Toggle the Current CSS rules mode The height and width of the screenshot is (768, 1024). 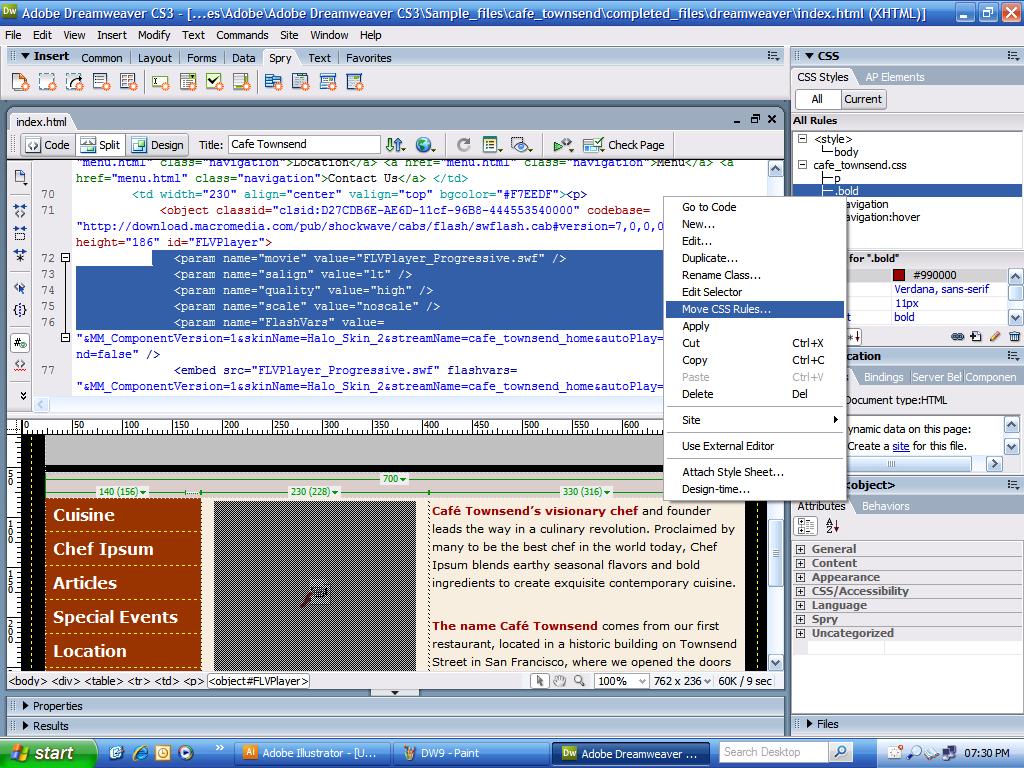[862, 99]
